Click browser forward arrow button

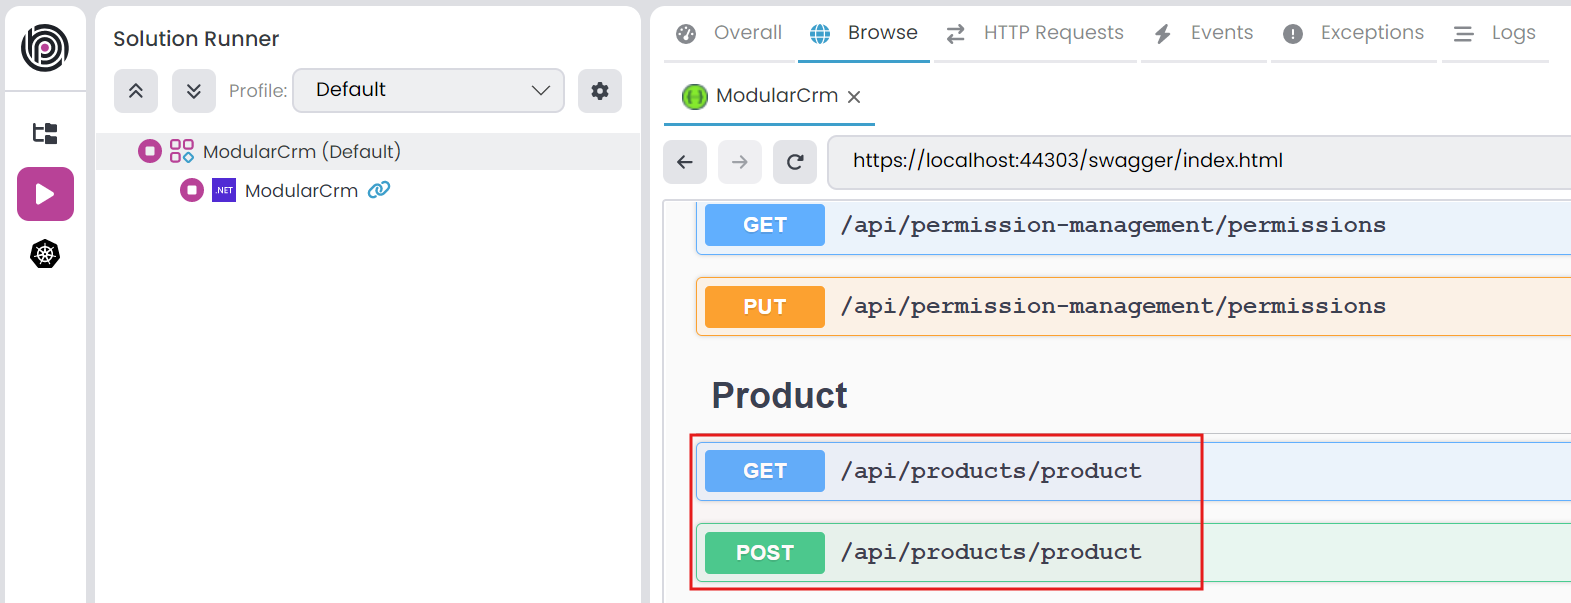point(740,162)
